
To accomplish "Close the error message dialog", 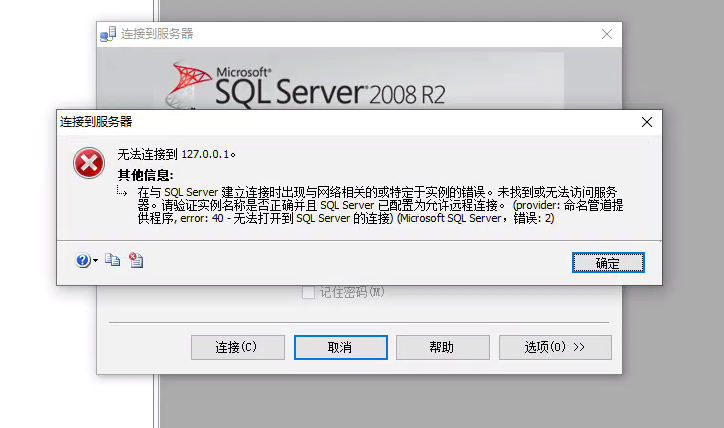I will [647, 122].
